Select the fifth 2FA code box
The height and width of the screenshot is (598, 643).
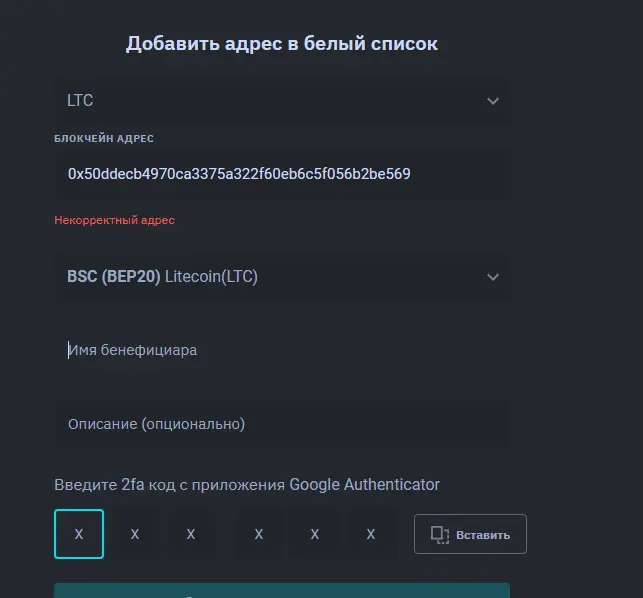tap(315, 534)
